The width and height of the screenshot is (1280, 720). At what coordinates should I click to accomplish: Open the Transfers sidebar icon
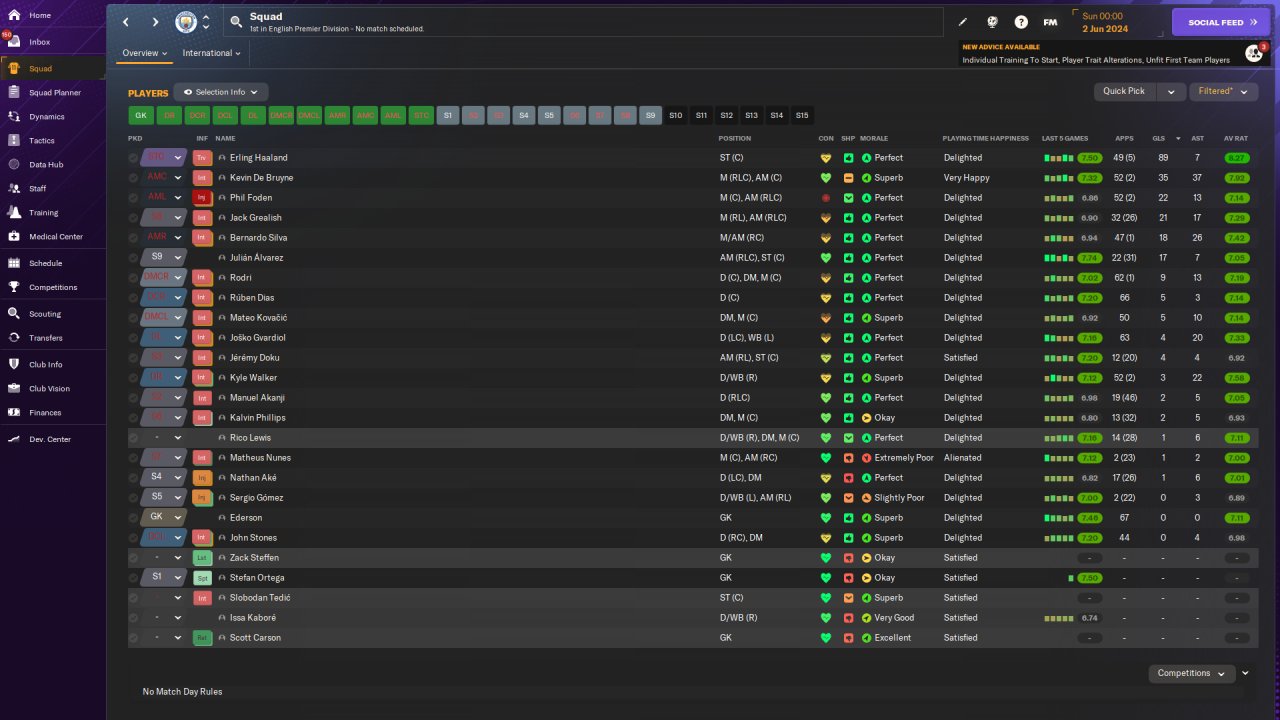14,338
